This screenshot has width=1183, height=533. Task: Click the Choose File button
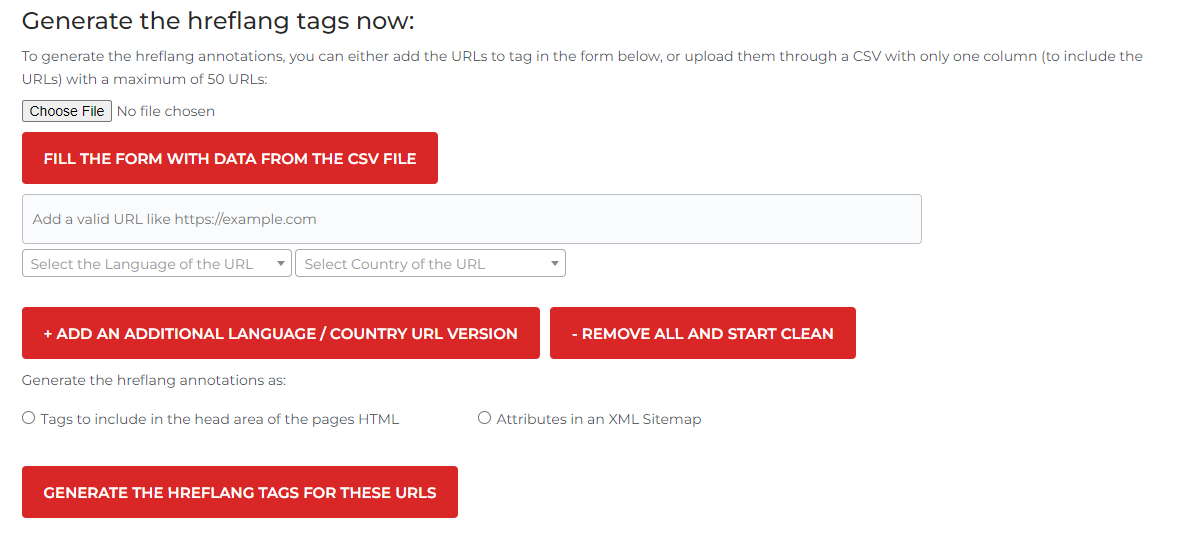point(67,111)
